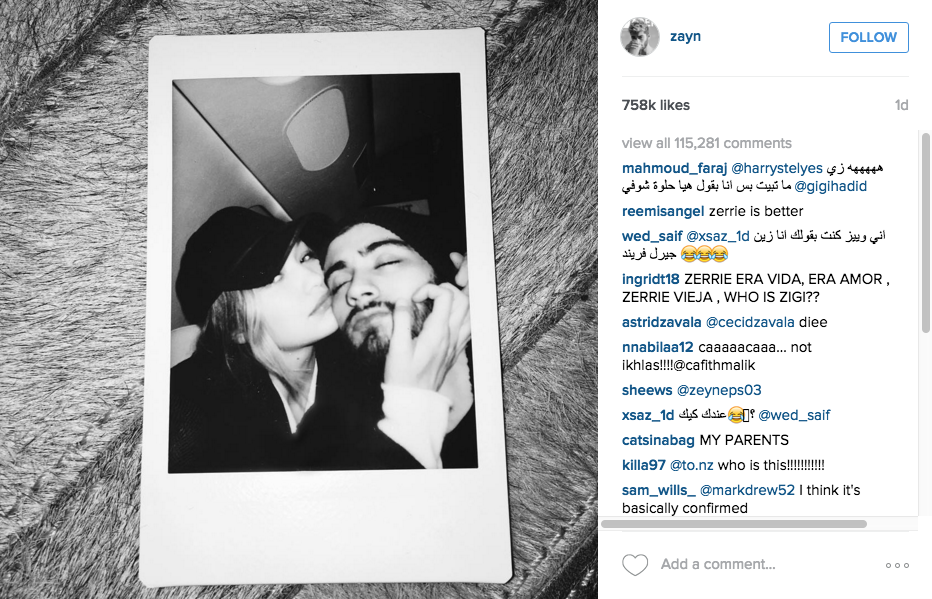Click the Add a comment field
Image resolution: width=932 pixels, height=599 pixels.
pos(718,564)
